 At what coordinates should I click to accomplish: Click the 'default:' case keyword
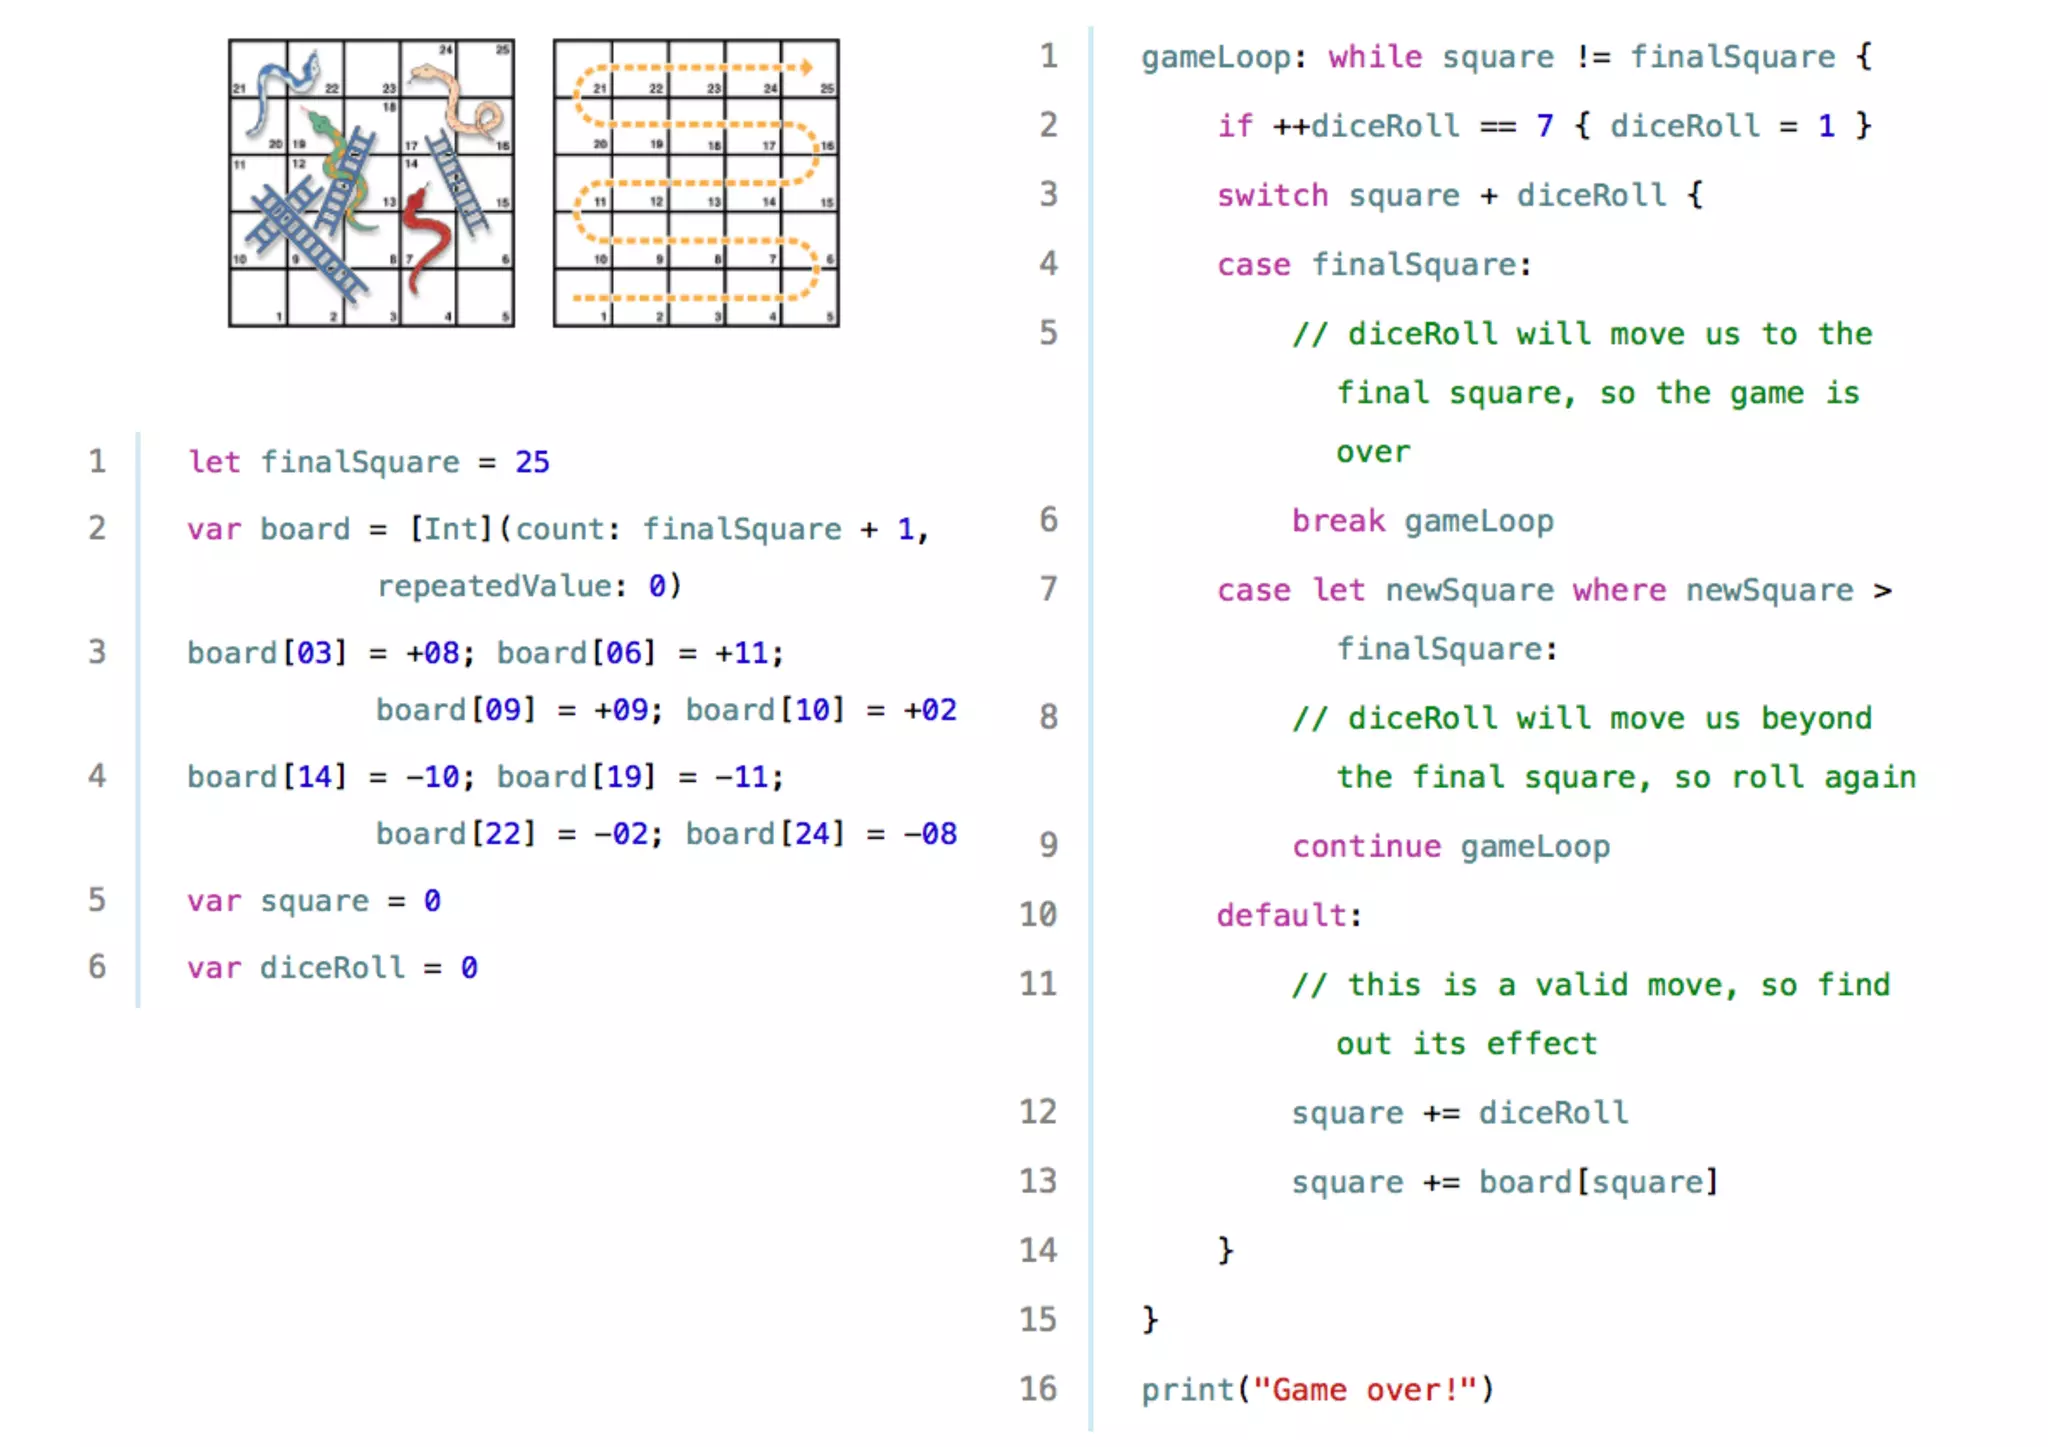click(1288, 916)
